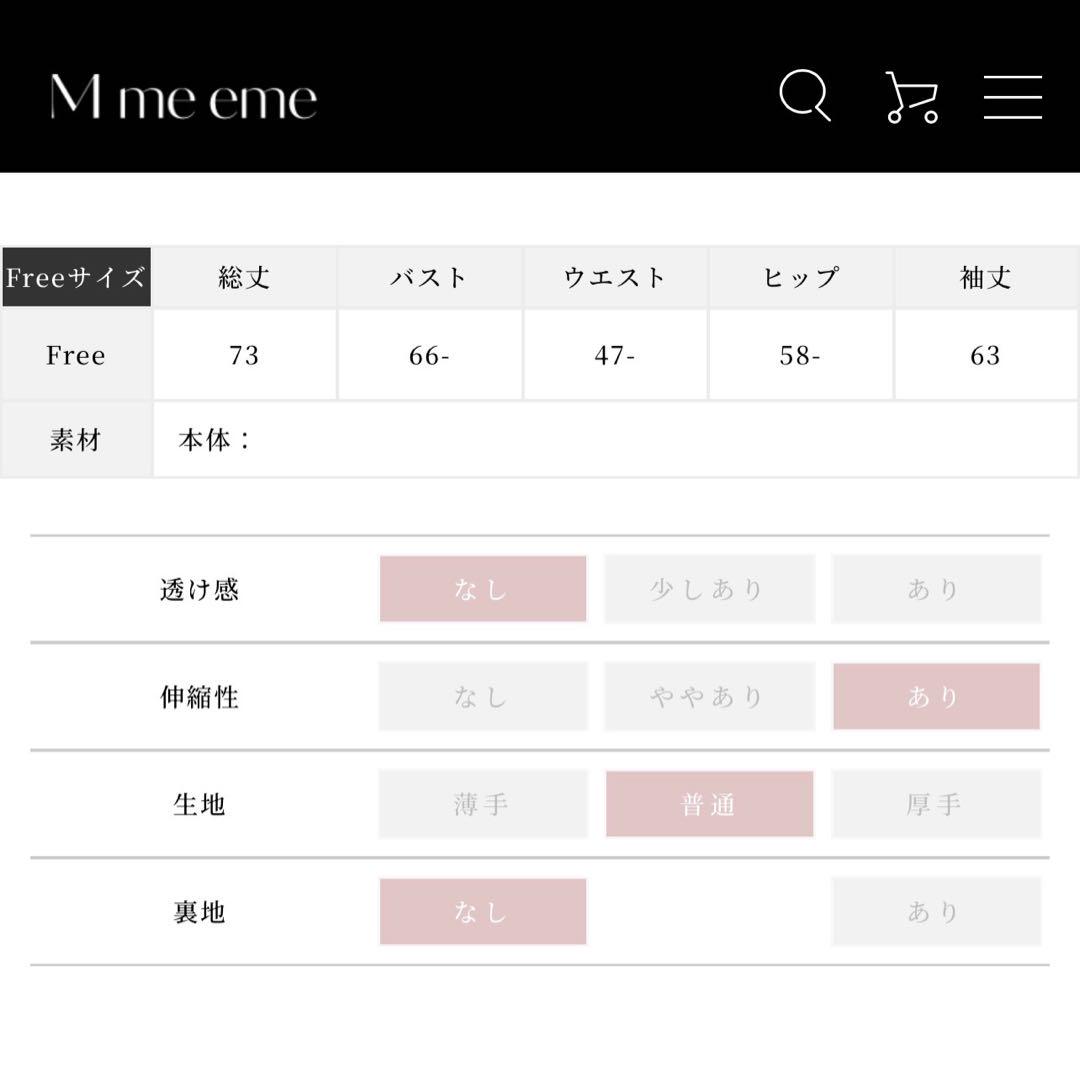
Task: Click the 素材 row label
Action: pos(76,439)
